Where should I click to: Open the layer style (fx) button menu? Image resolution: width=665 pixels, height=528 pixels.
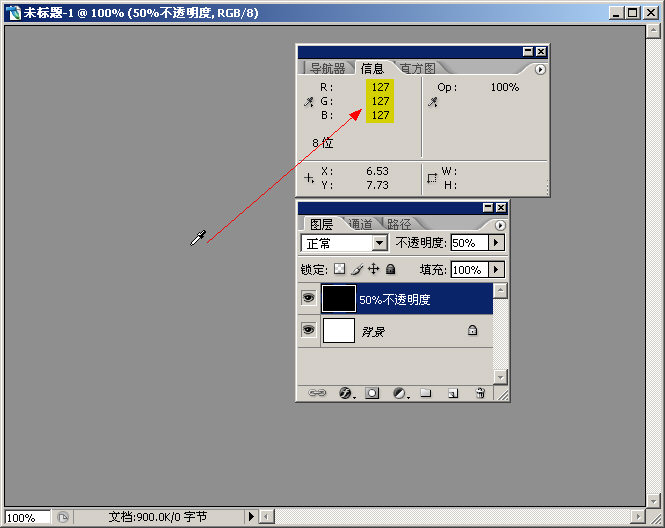tap(347, 394)
